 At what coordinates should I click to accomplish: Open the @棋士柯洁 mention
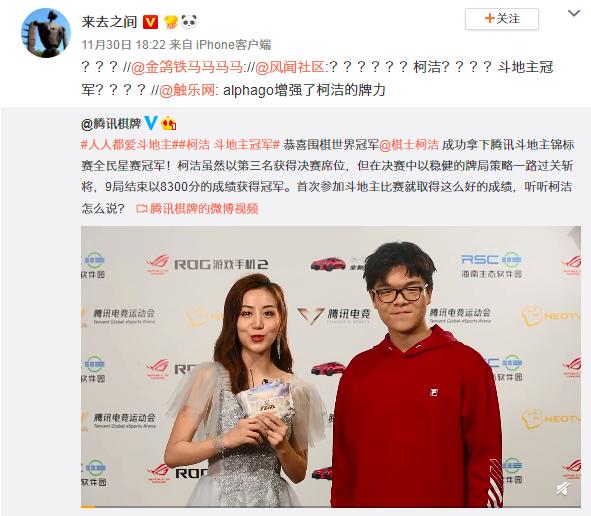[409, 144]
